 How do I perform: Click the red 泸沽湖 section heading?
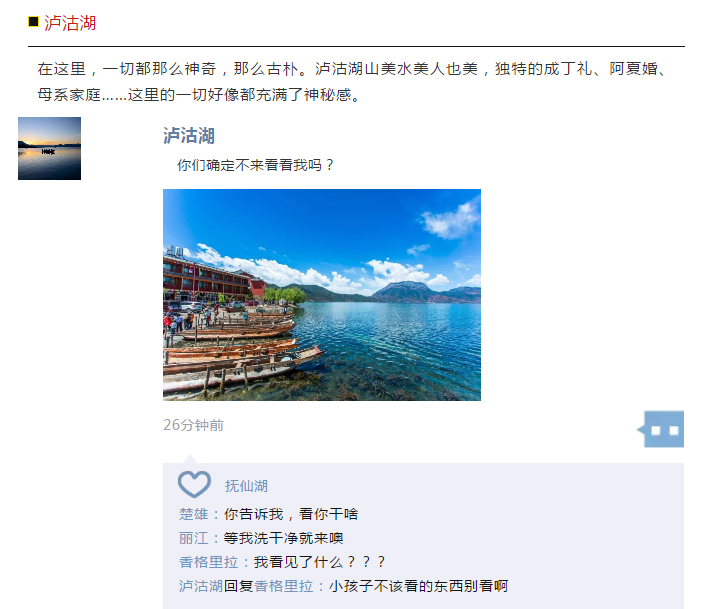70,23
